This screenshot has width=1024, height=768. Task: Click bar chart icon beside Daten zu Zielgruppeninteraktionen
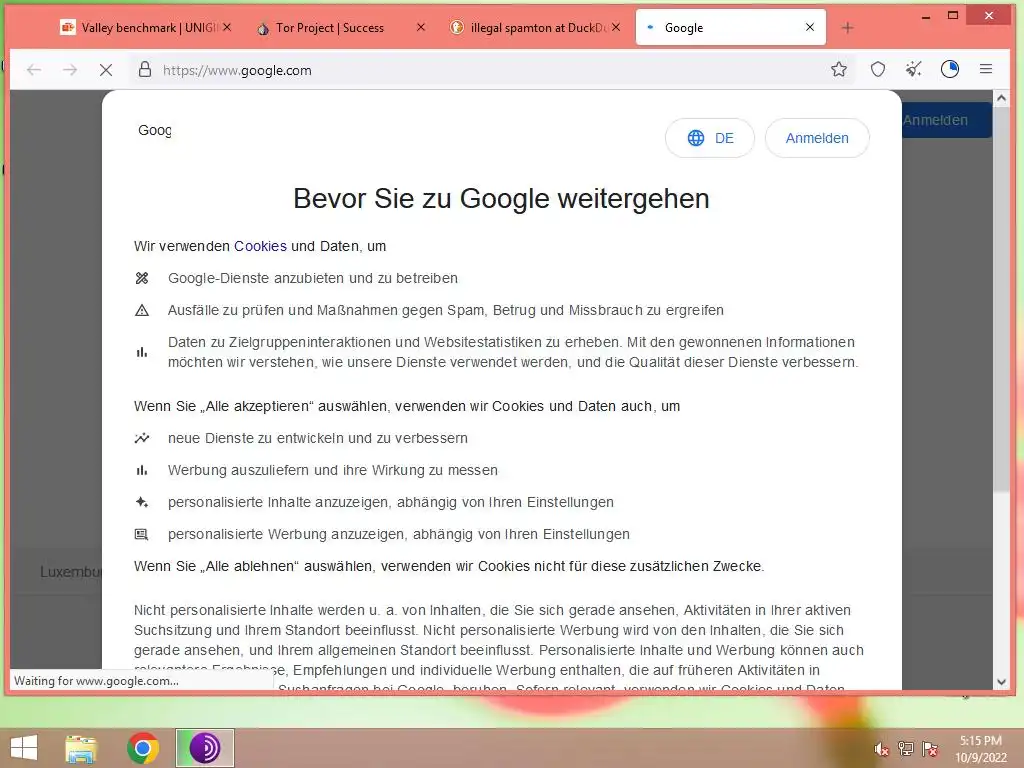(142, 352)
